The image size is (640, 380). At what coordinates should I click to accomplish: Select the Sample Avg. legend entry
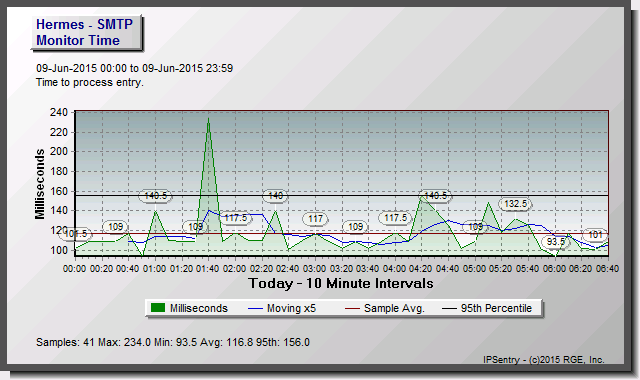point(385,309)
